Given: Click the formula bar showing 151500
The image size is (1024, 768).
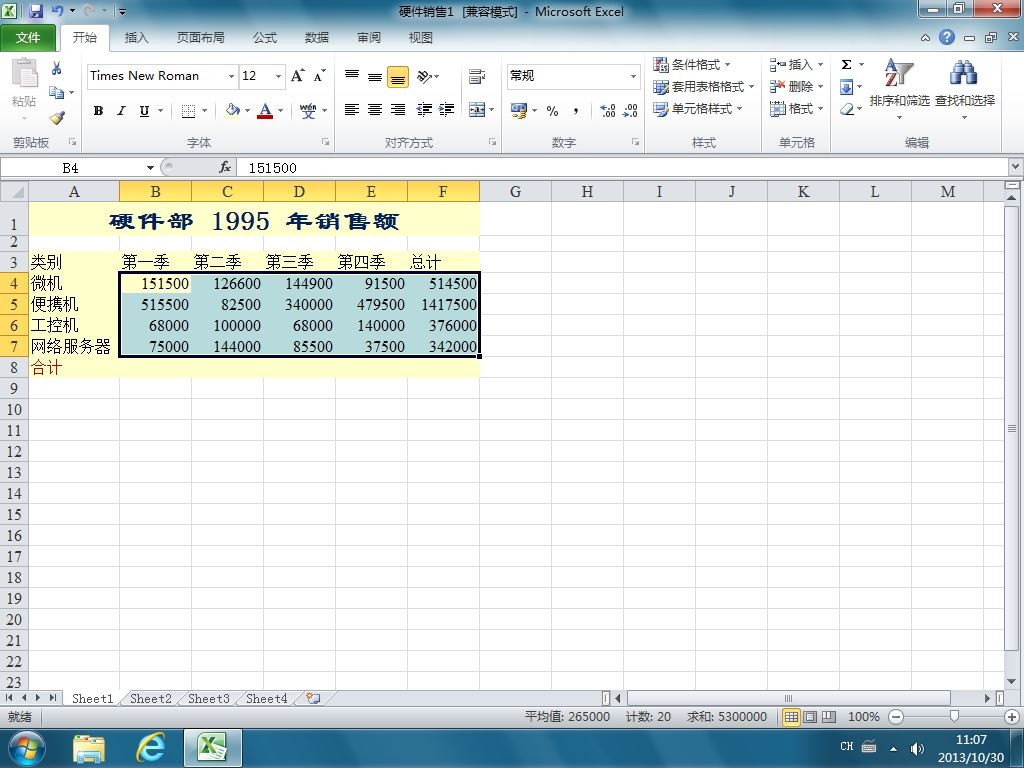Looking at the screenshot, I should click(624, 168).
